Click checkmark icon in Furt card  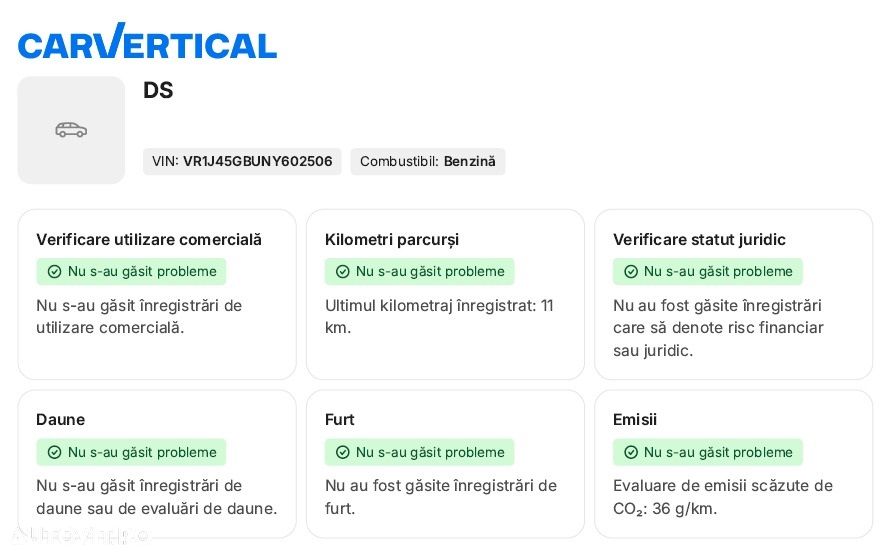343,452
